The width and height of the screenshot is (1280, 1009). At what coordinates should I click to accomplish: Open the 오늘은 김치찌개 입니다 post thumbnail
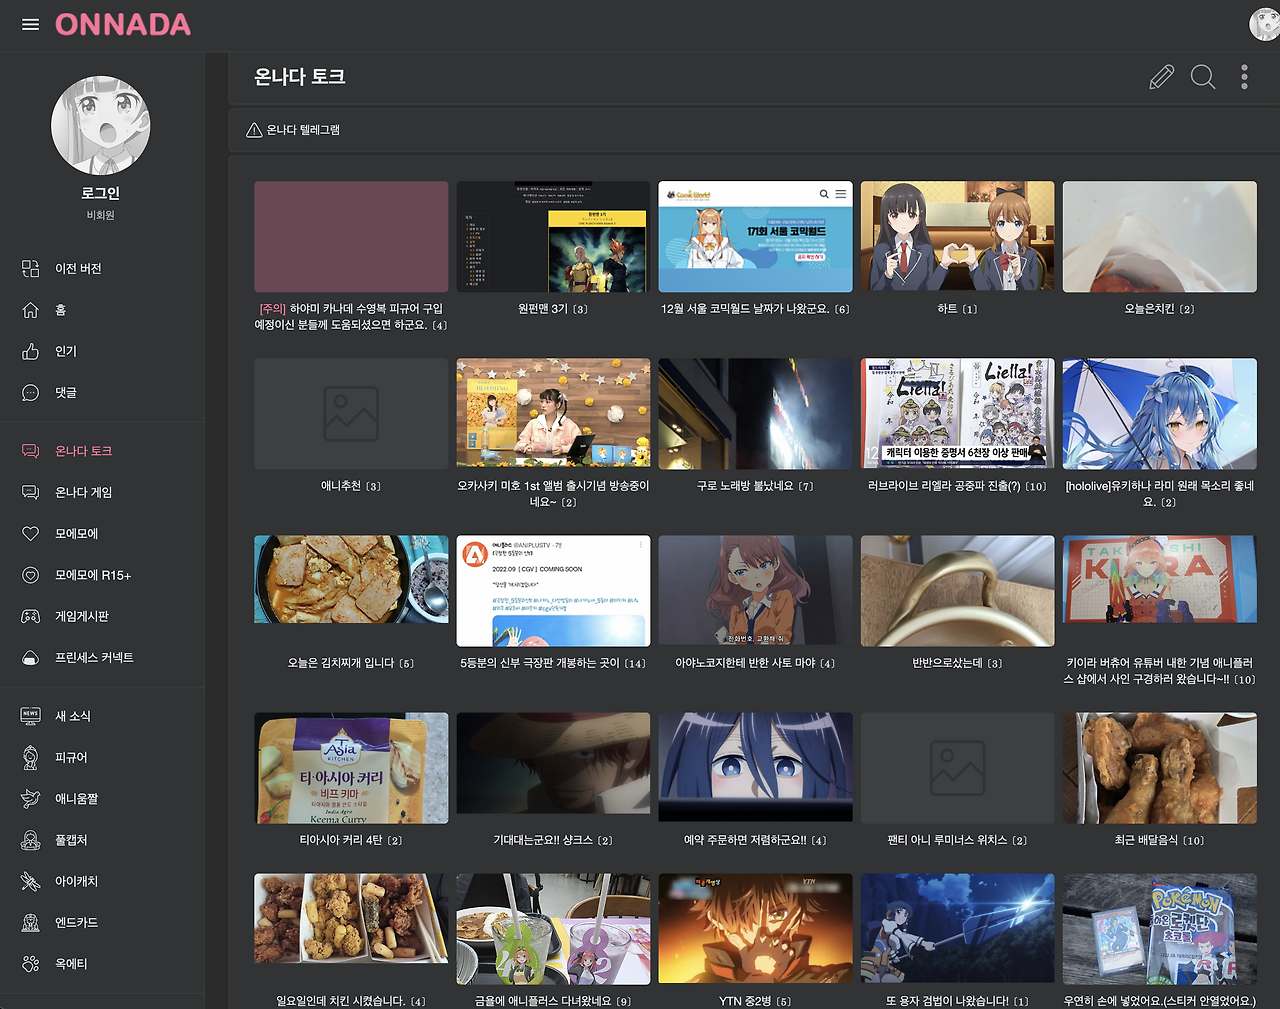pyautogui.click(x=351, y=580)
